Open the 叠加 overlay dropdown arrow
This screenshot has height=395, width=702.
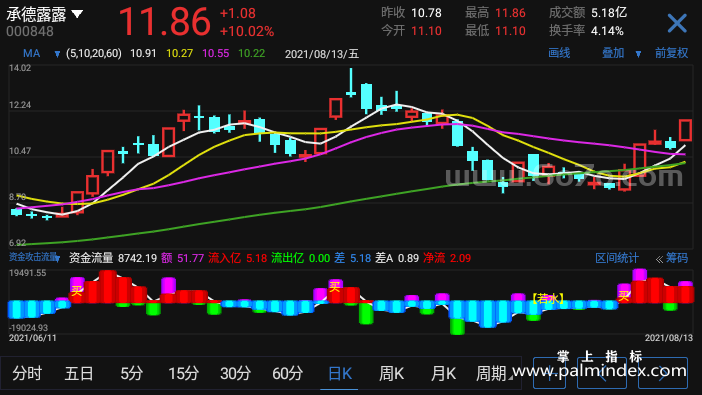click(638, 54)
